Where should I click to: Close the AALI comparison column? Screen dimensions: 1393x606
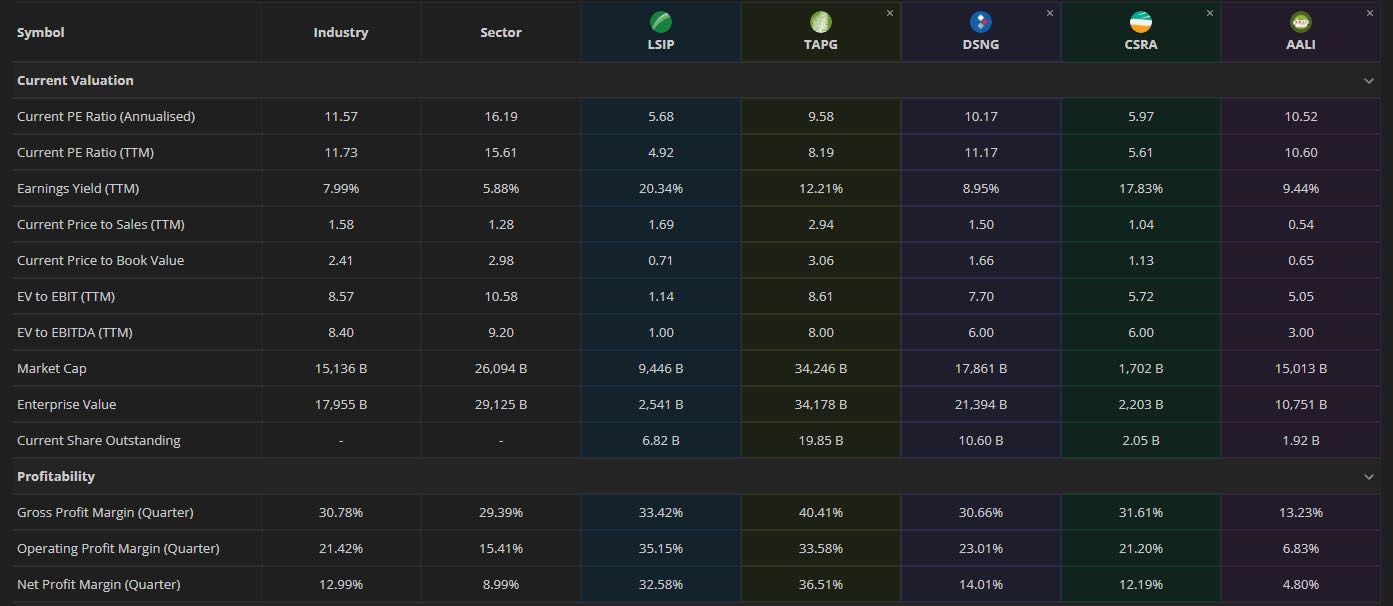click(x=1370, y=13)
